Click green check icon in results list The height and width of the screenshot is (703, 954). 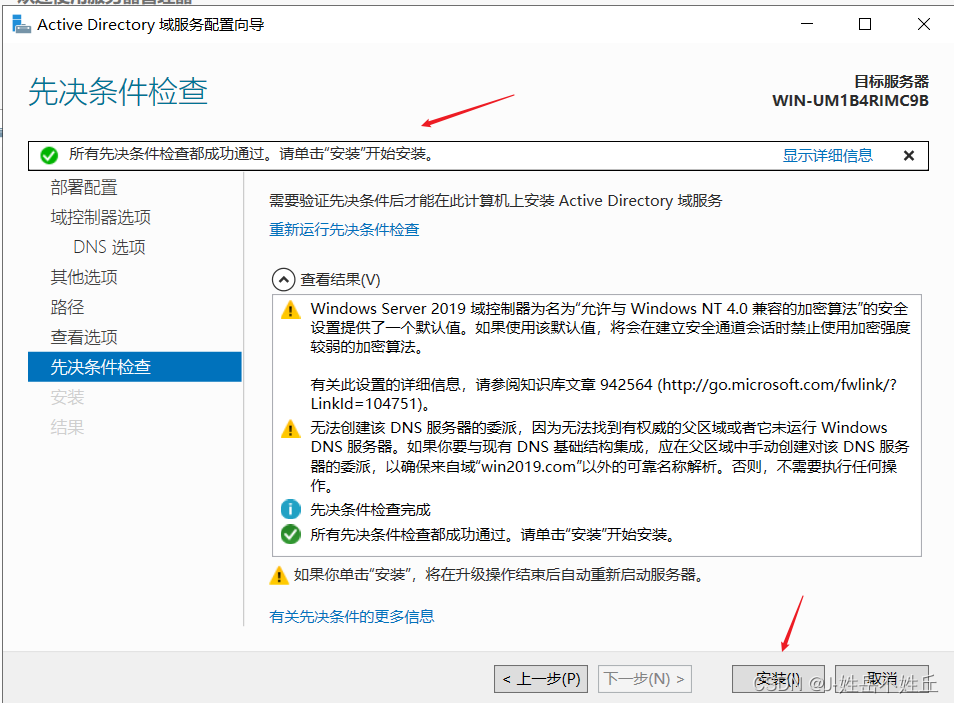[291, 534]
